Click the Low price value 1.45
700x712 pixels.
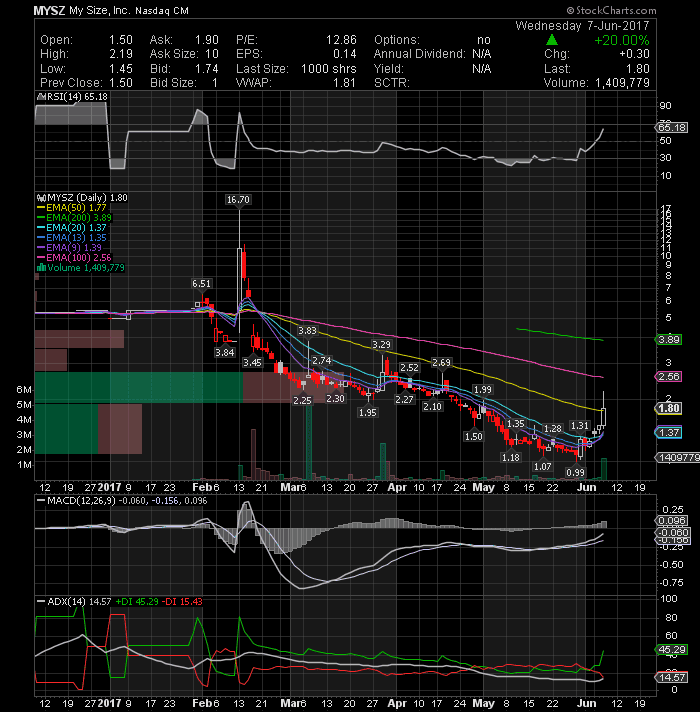coord(121,69)
